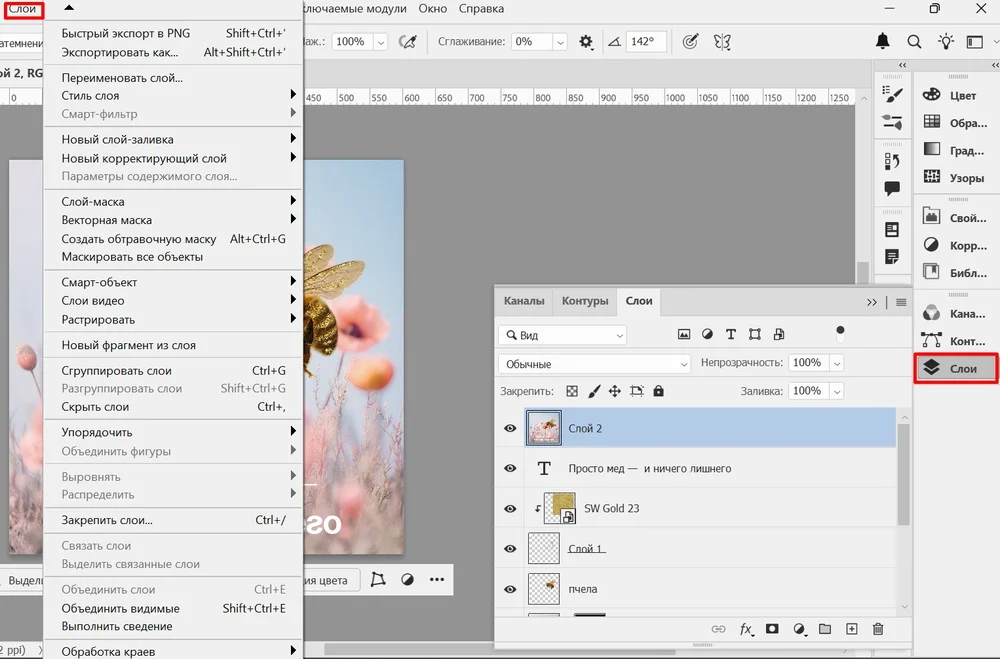This screenshot has height=659, width=1000.
Task: Expand the Непрозрачность opacity dropdown arrow
Action: pyautogui.click(x=836, y=363)
